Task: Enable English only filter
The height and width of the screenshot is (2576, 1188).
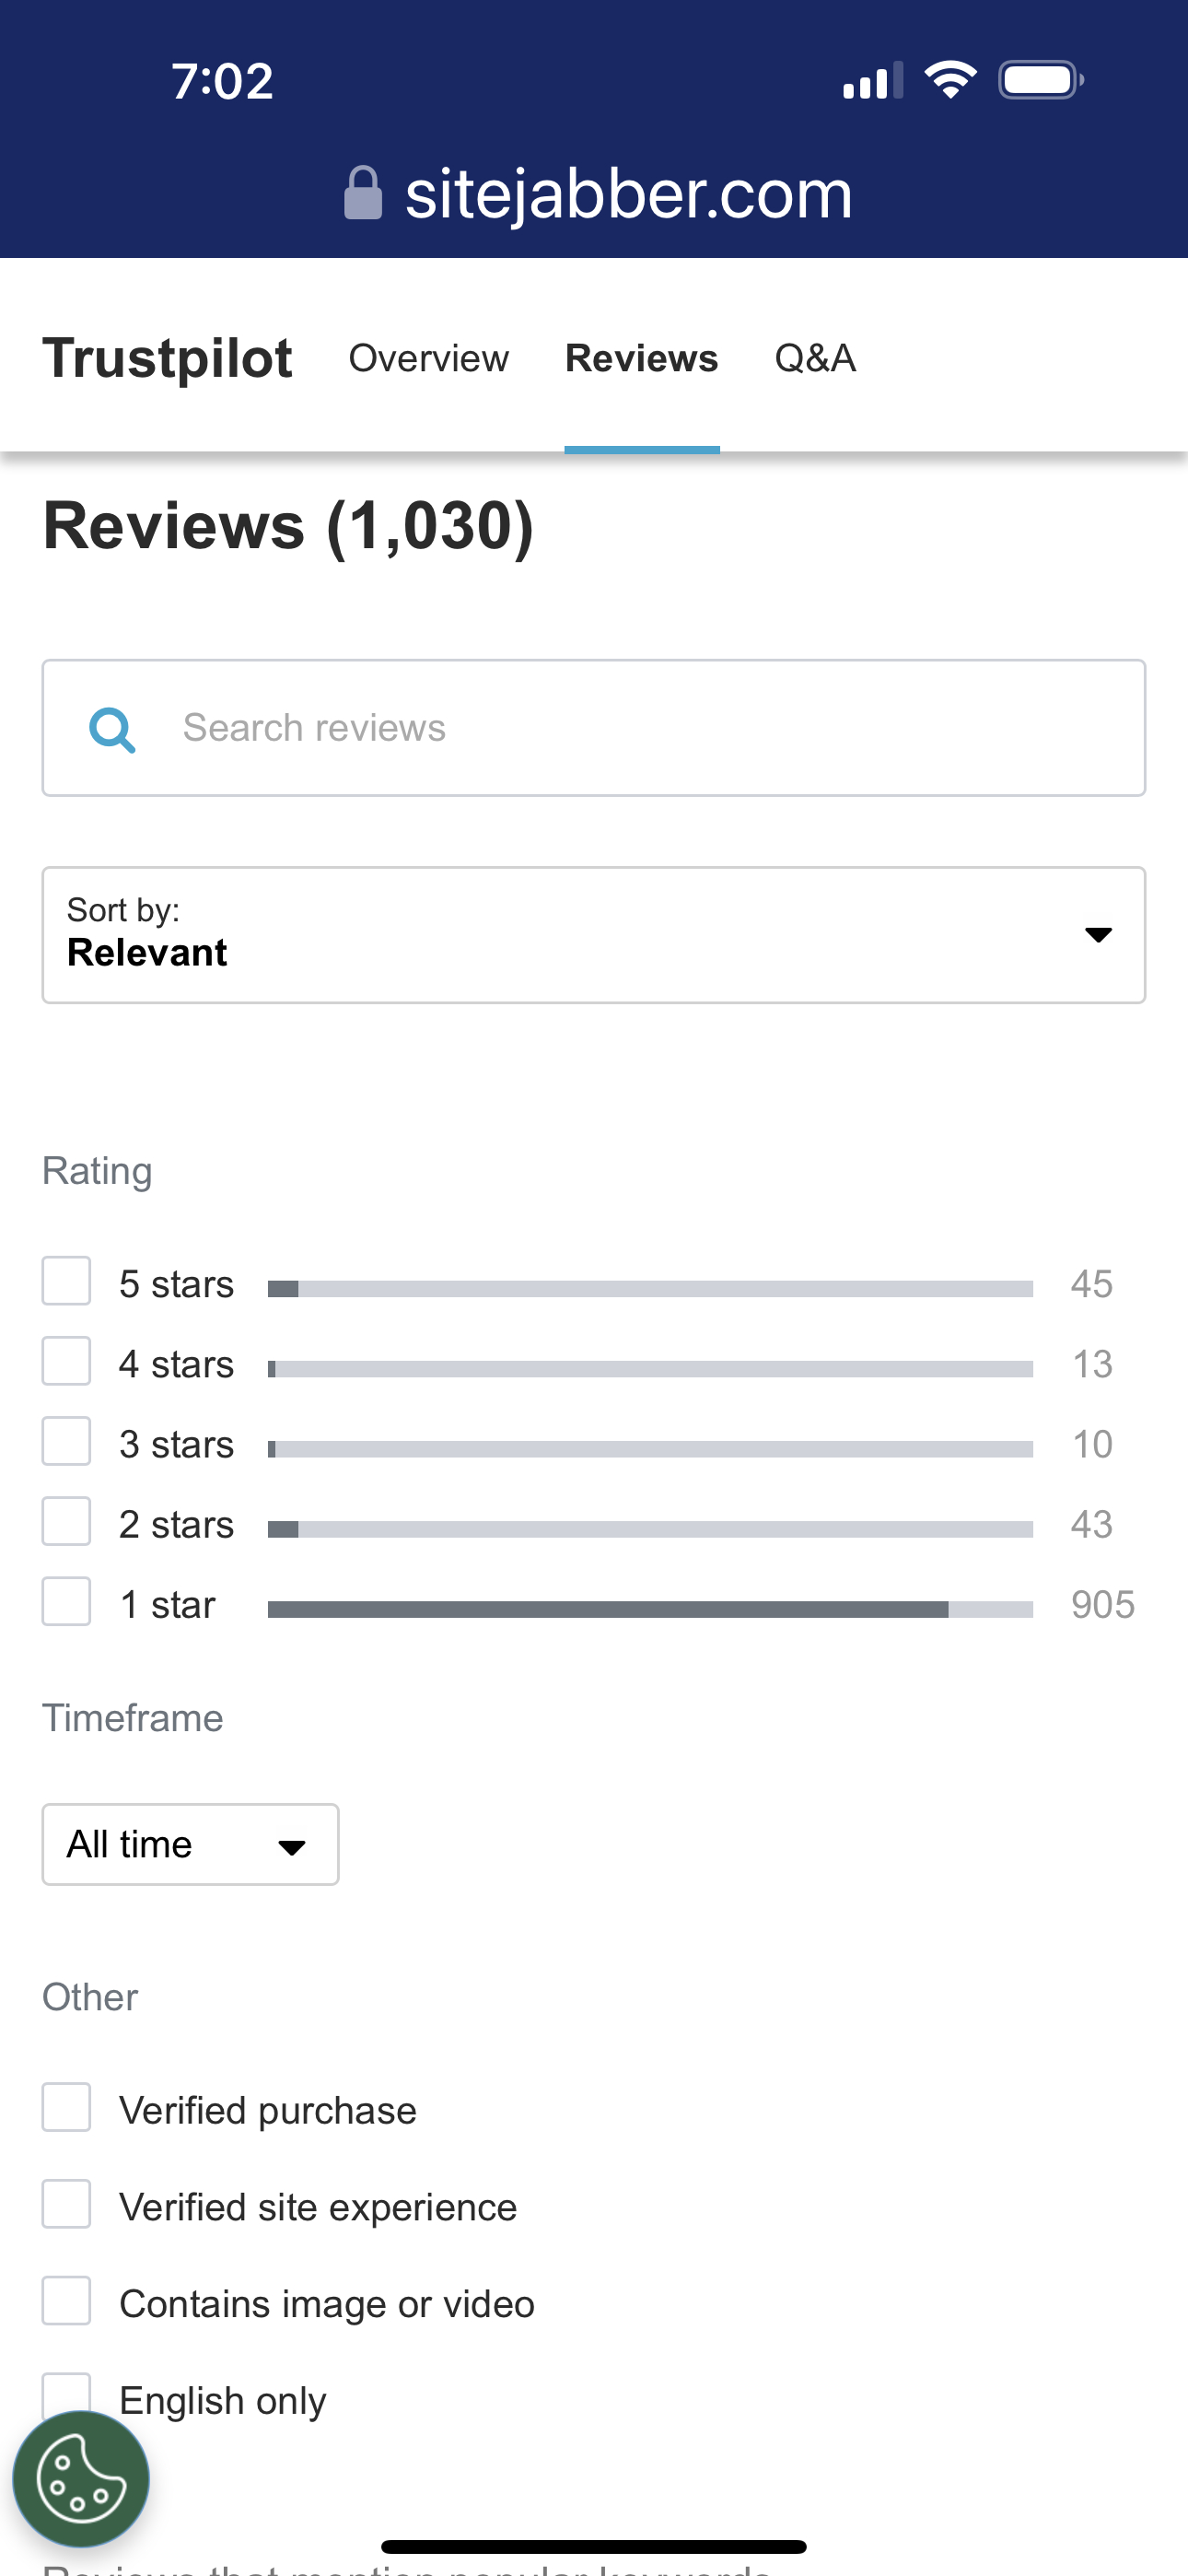Action: (66, 2397)
